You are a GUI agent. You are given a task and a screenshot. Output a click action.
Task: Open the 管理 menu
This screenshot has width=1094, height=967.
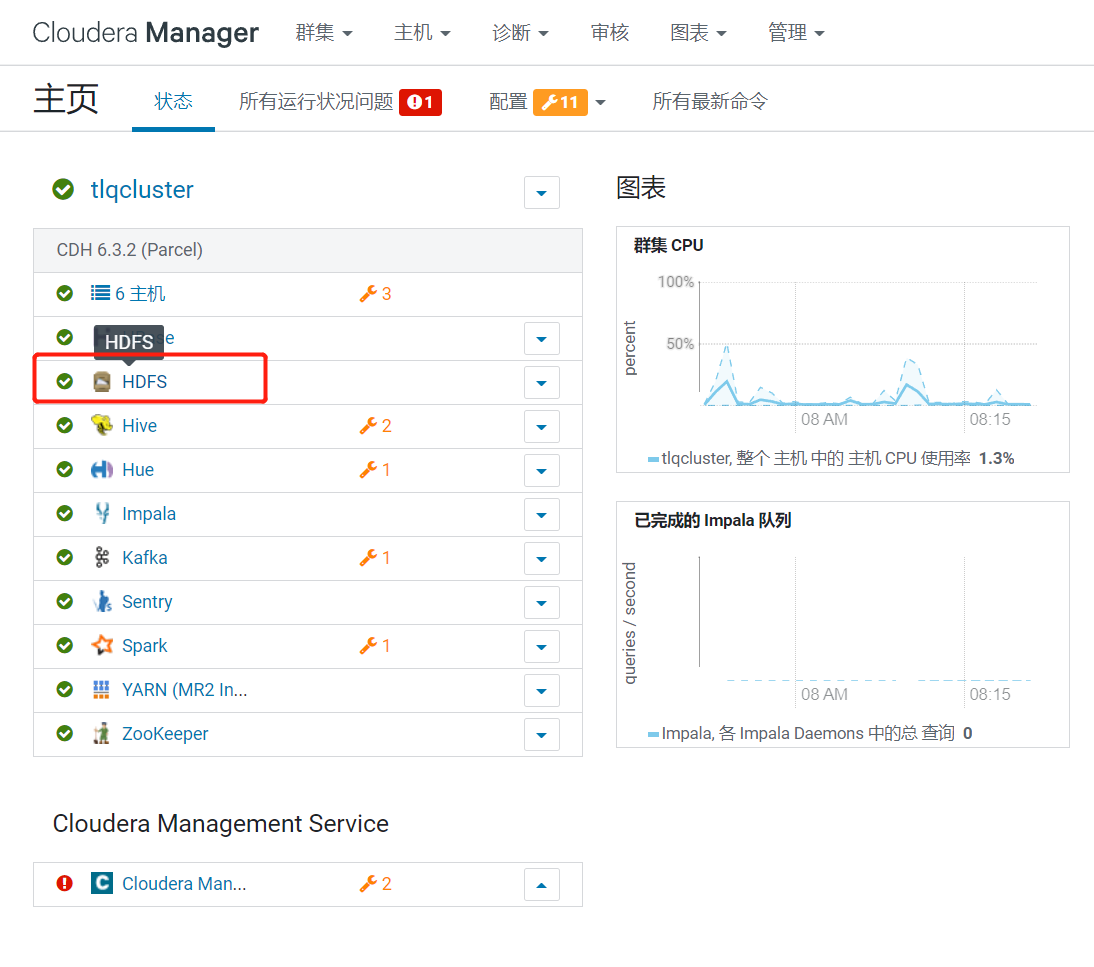pyautogui.click(x=796, y=33)
